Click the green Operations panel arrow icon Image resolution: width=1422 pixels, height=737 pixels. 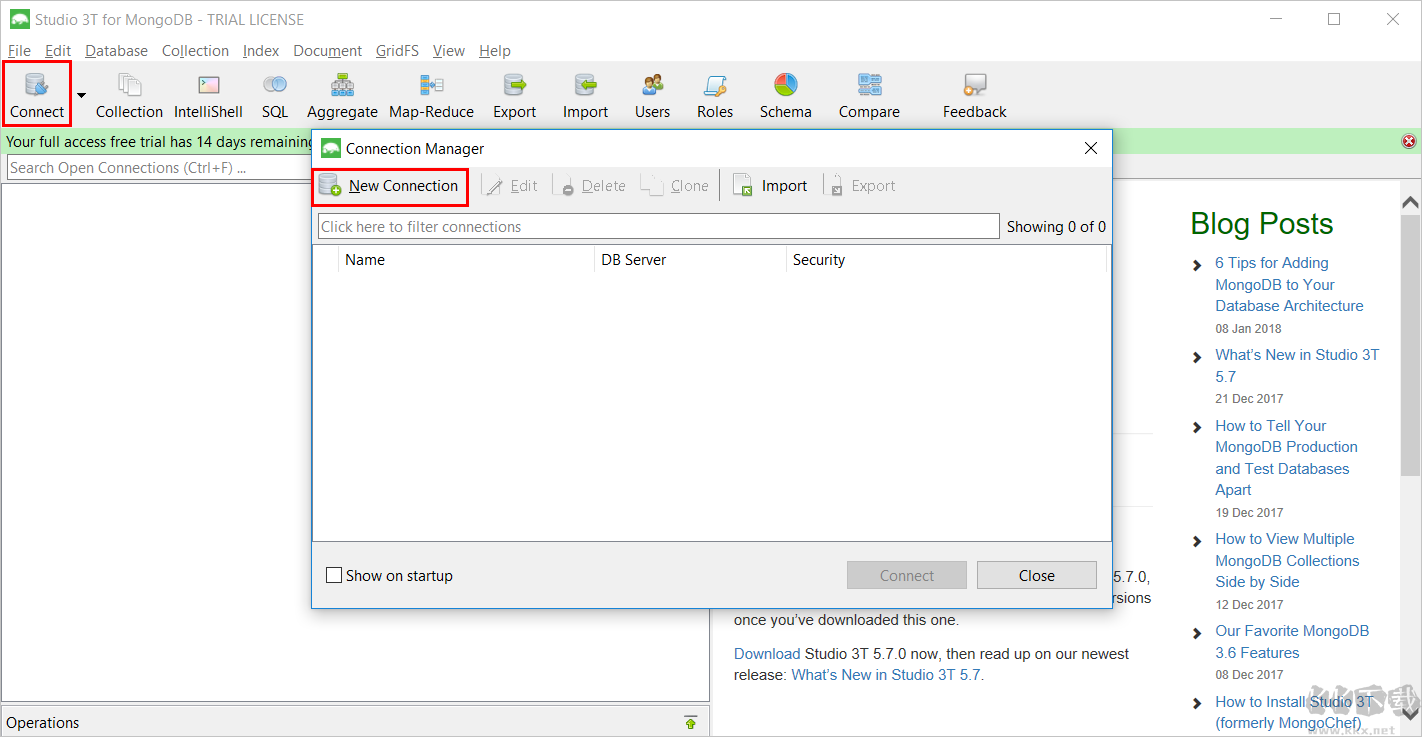click(690, 723)
